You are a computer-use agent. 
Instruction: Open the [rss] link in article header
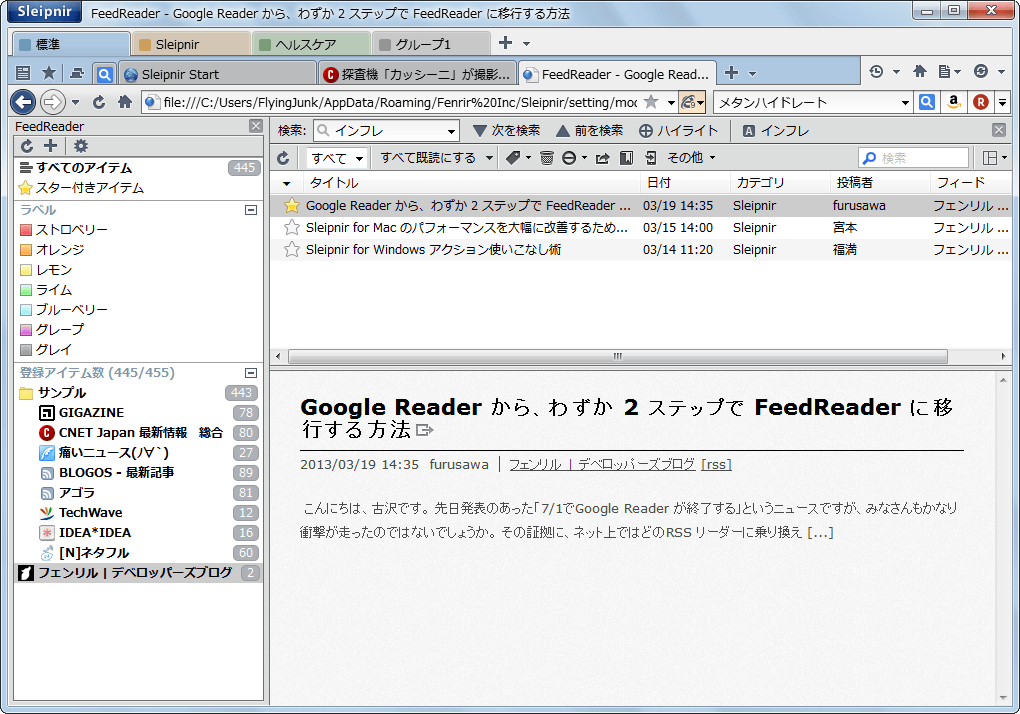click(x=716, y=464)
